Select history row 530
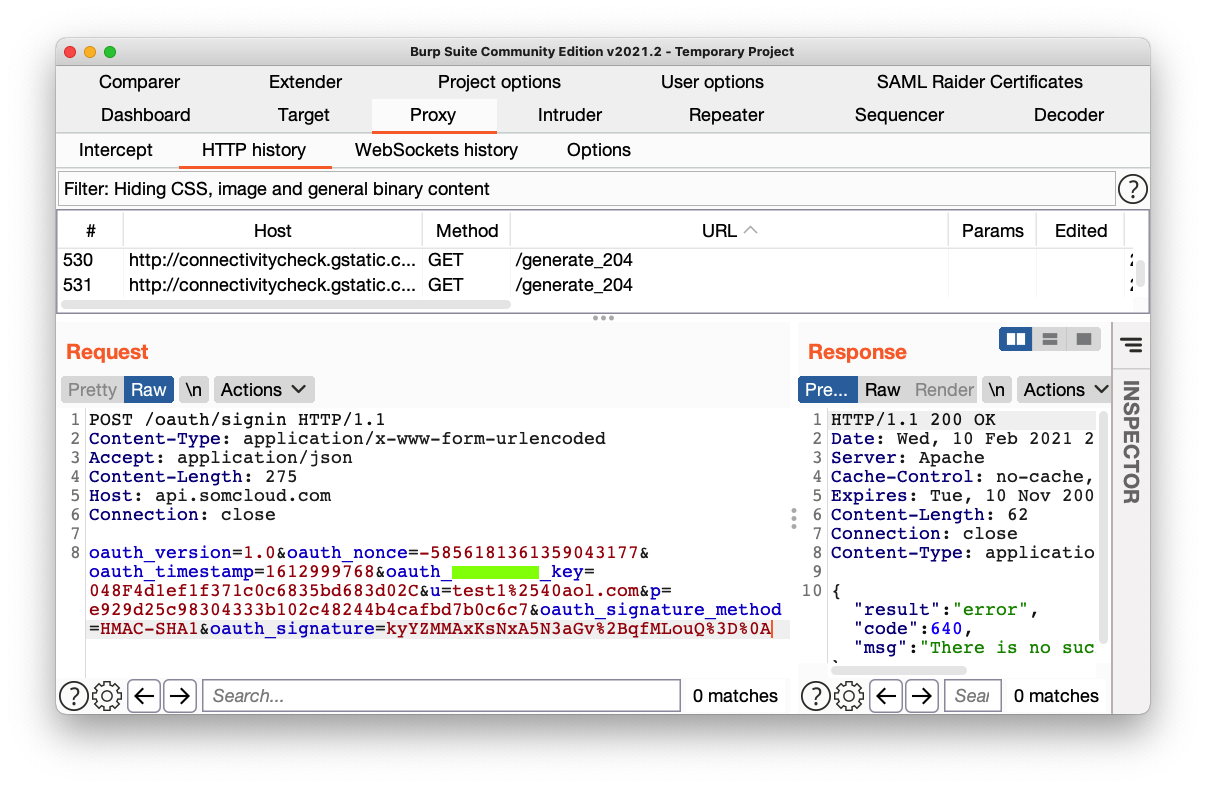The image size is (1206, 788). (596, 260)
